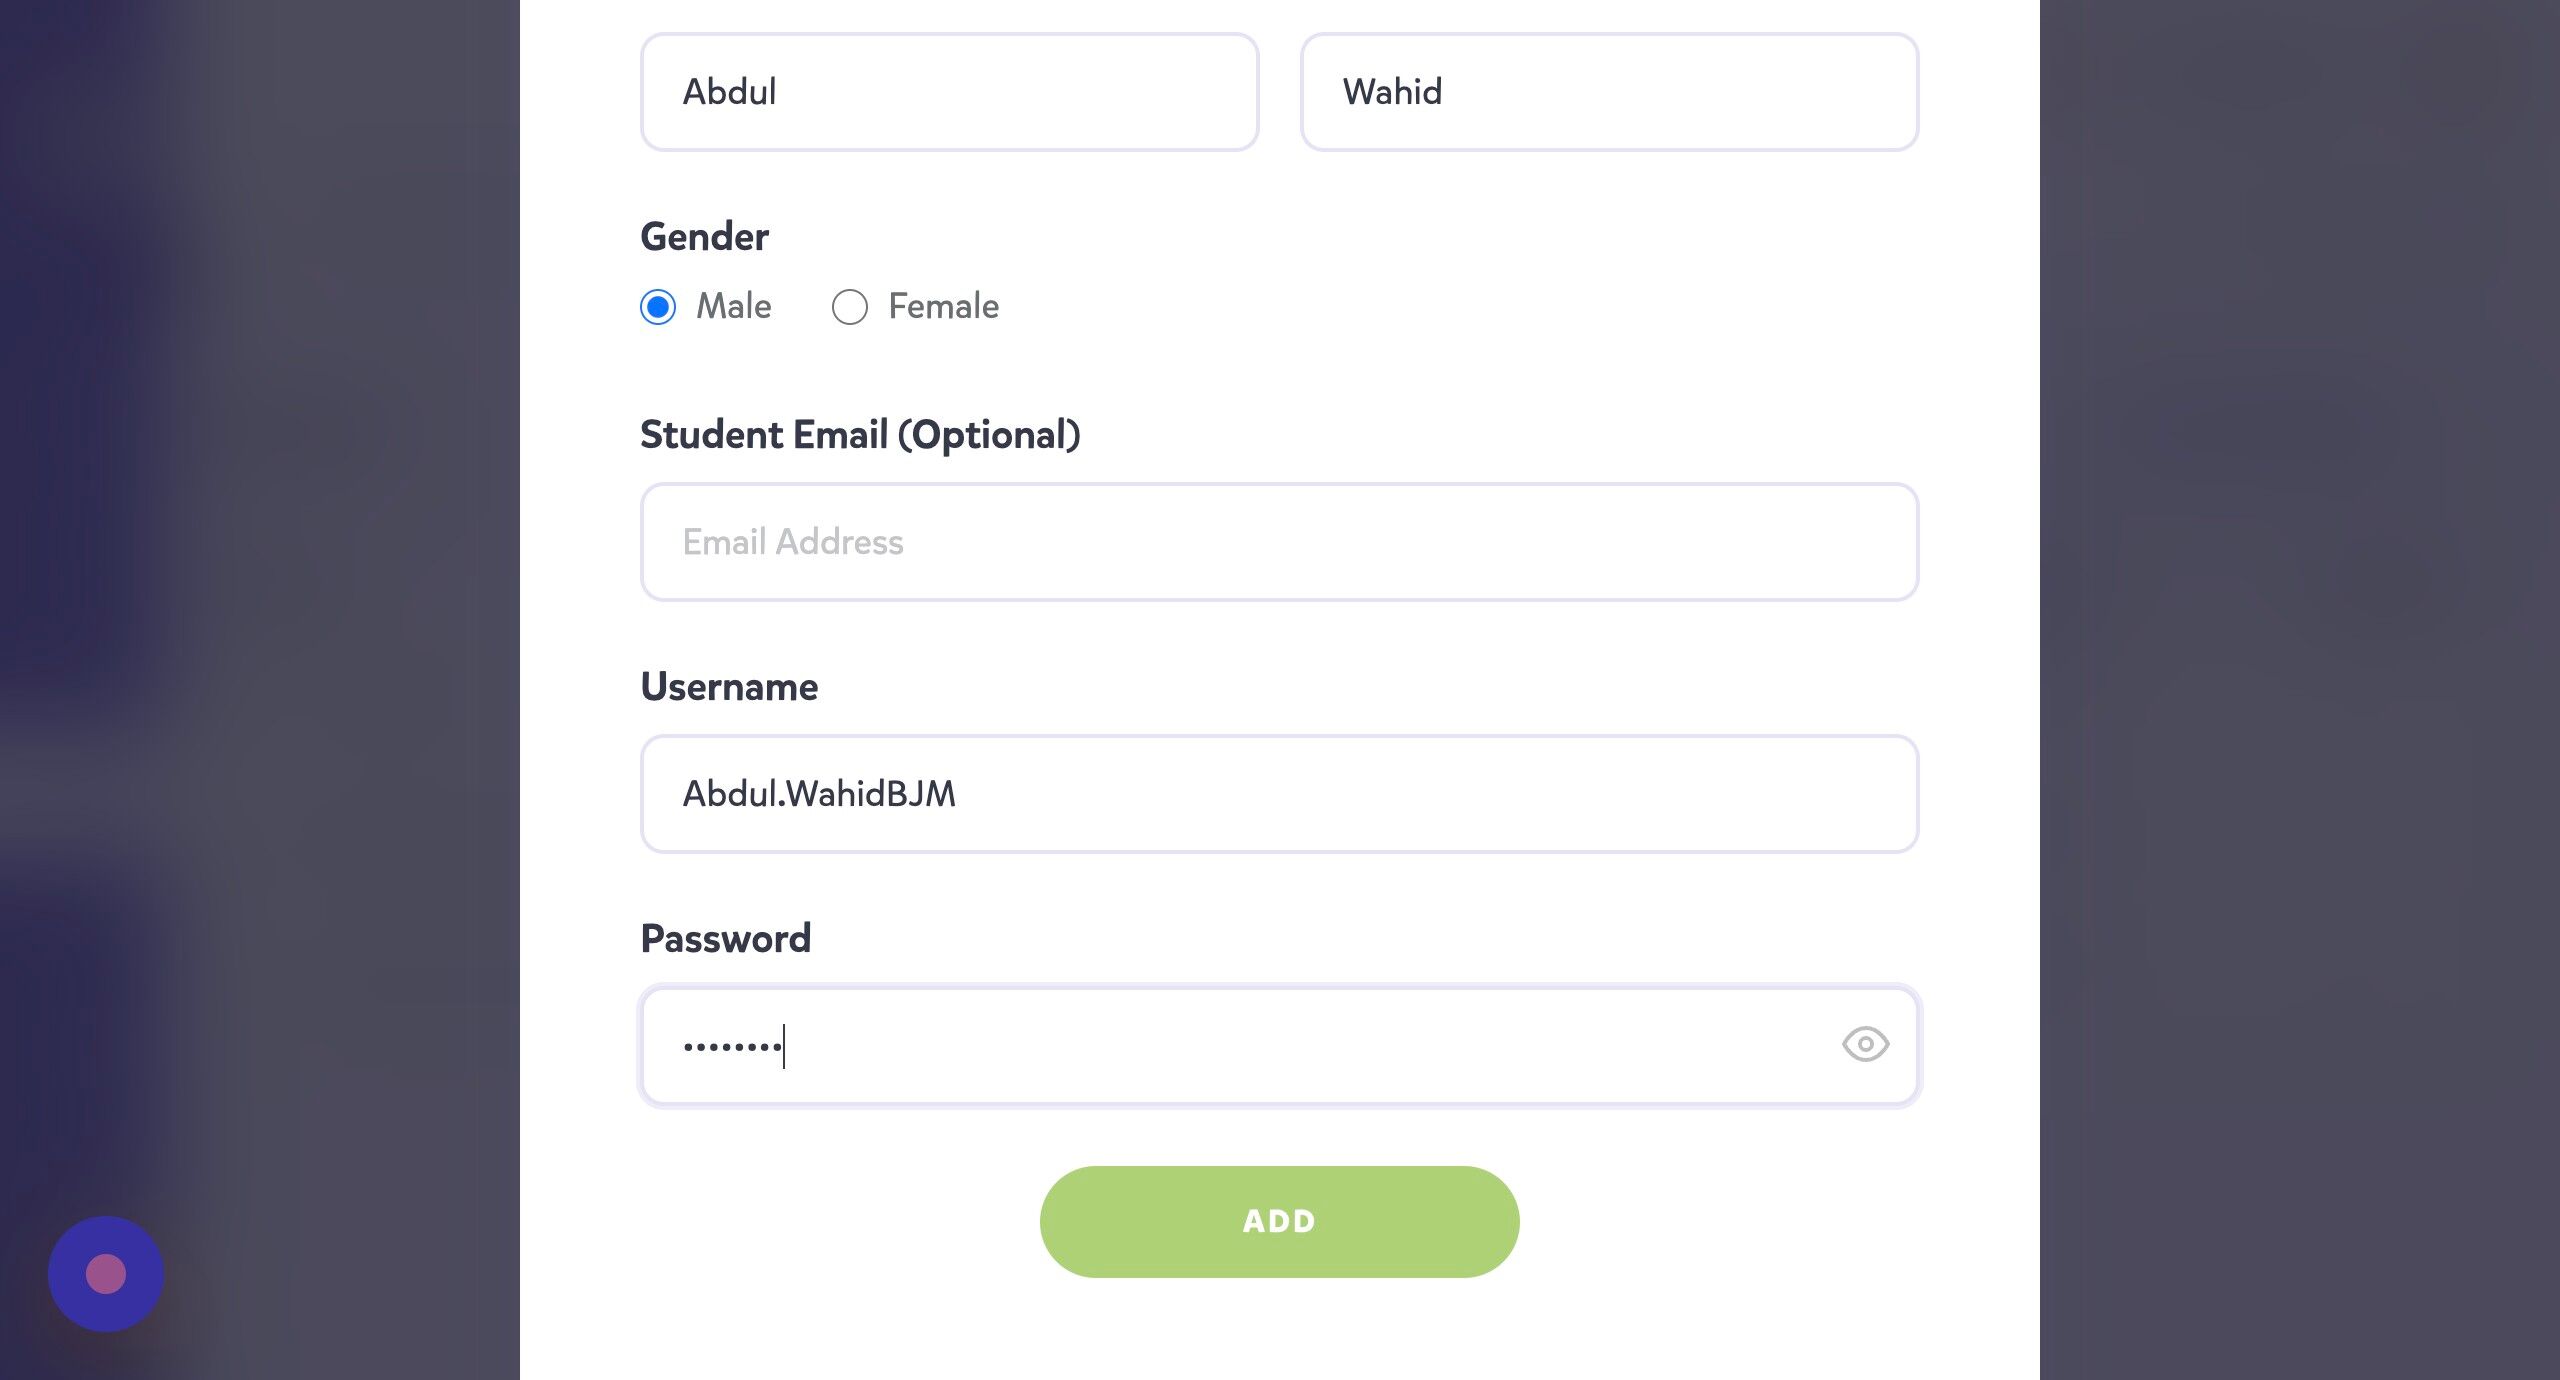Click the ADD button
Screen dimensions: 2560x1380
pos(1279,1221)
